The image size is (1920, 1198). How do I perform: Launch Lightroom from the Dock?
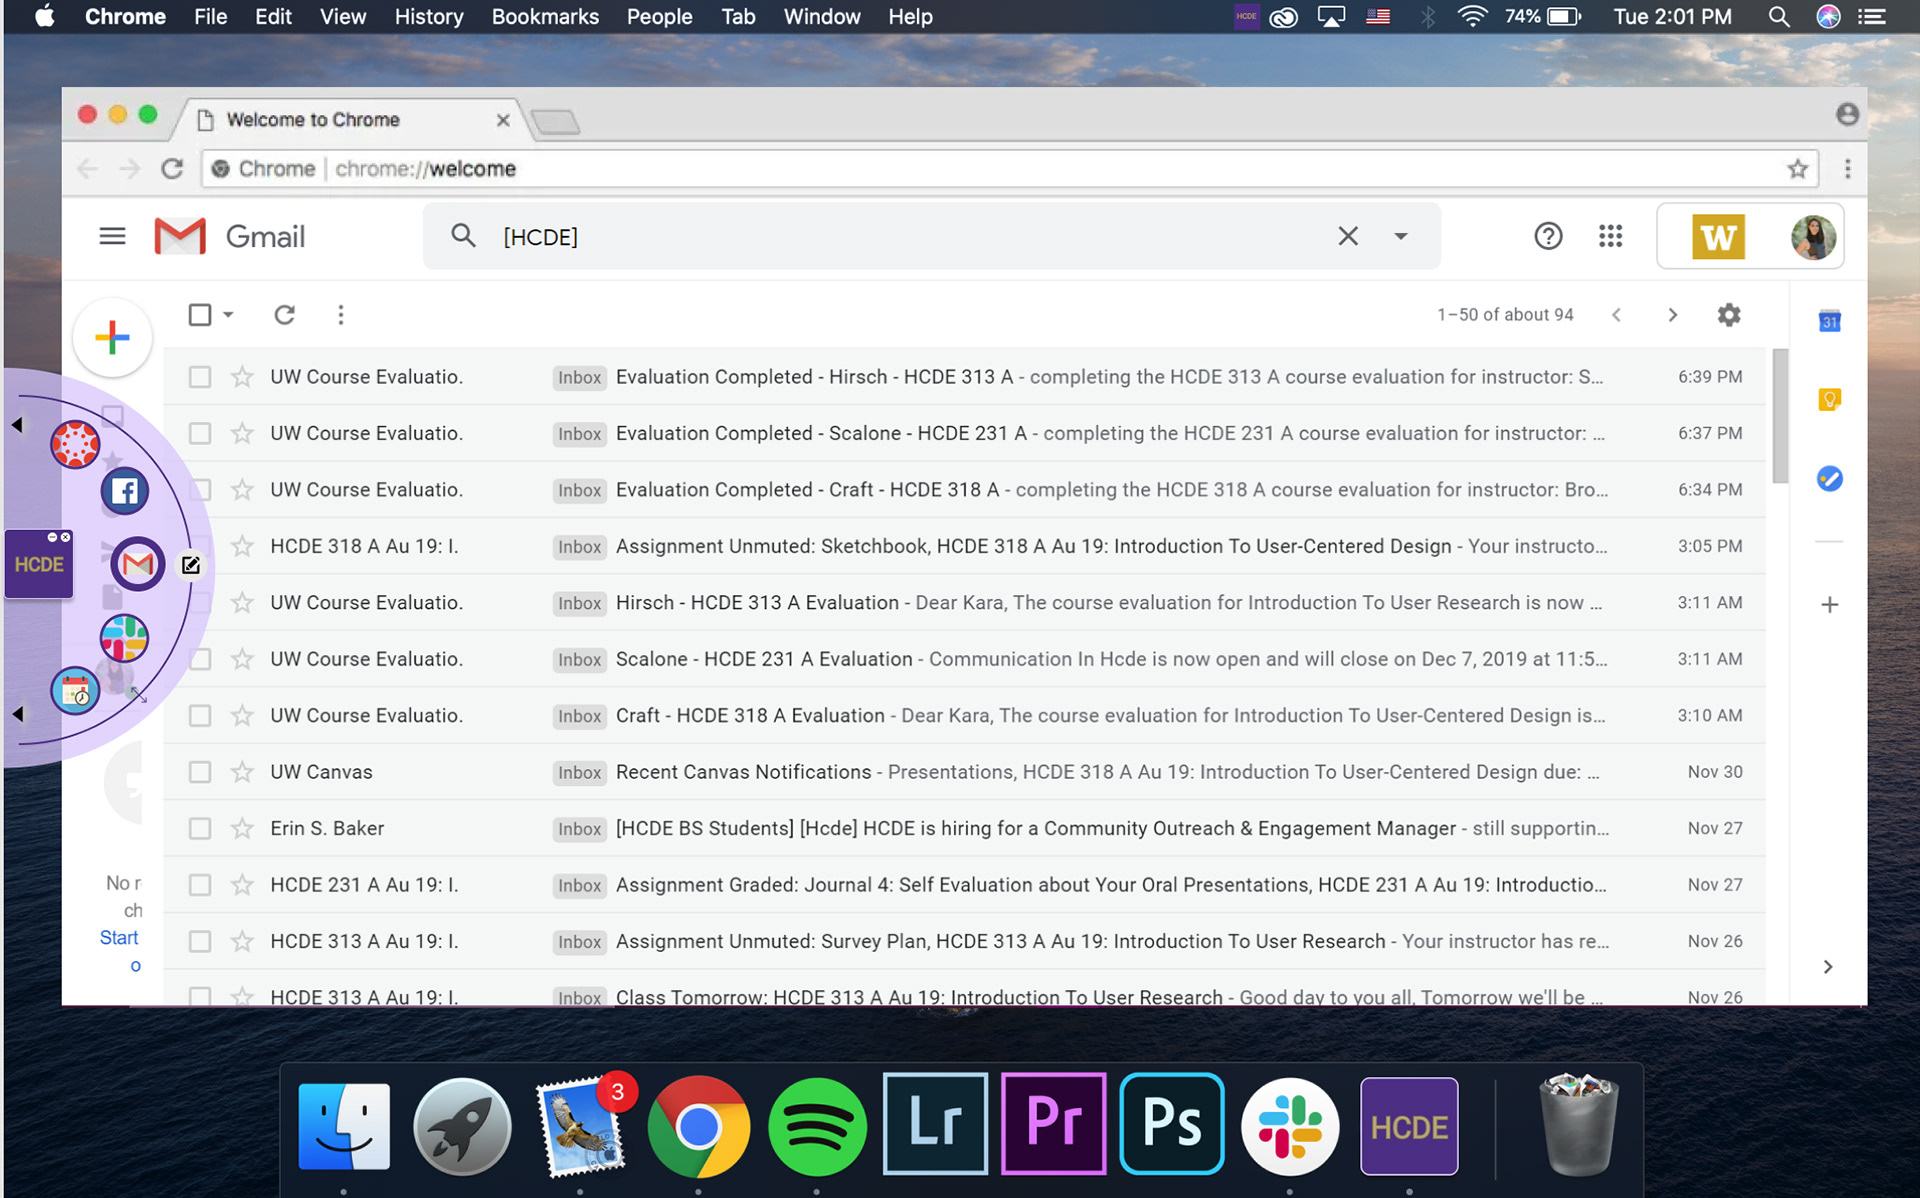tap(935, 1124)
